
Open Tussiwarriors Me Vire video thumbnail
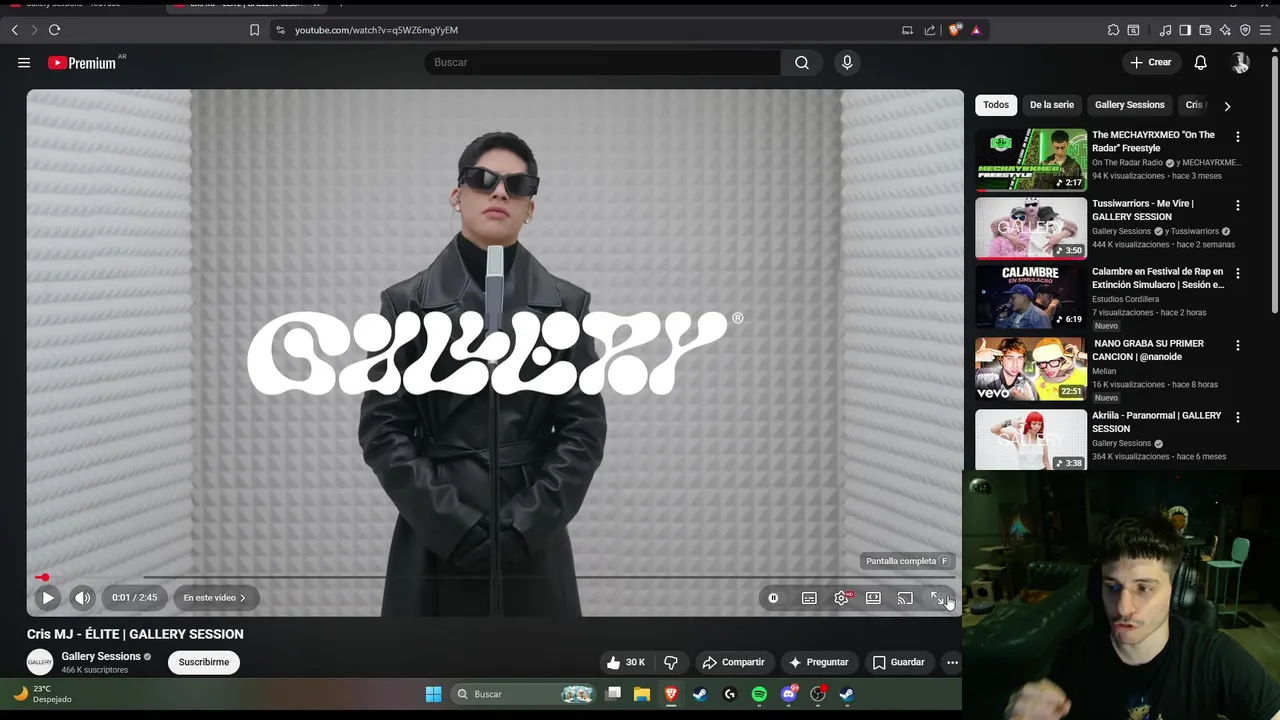pos(1031,228)
